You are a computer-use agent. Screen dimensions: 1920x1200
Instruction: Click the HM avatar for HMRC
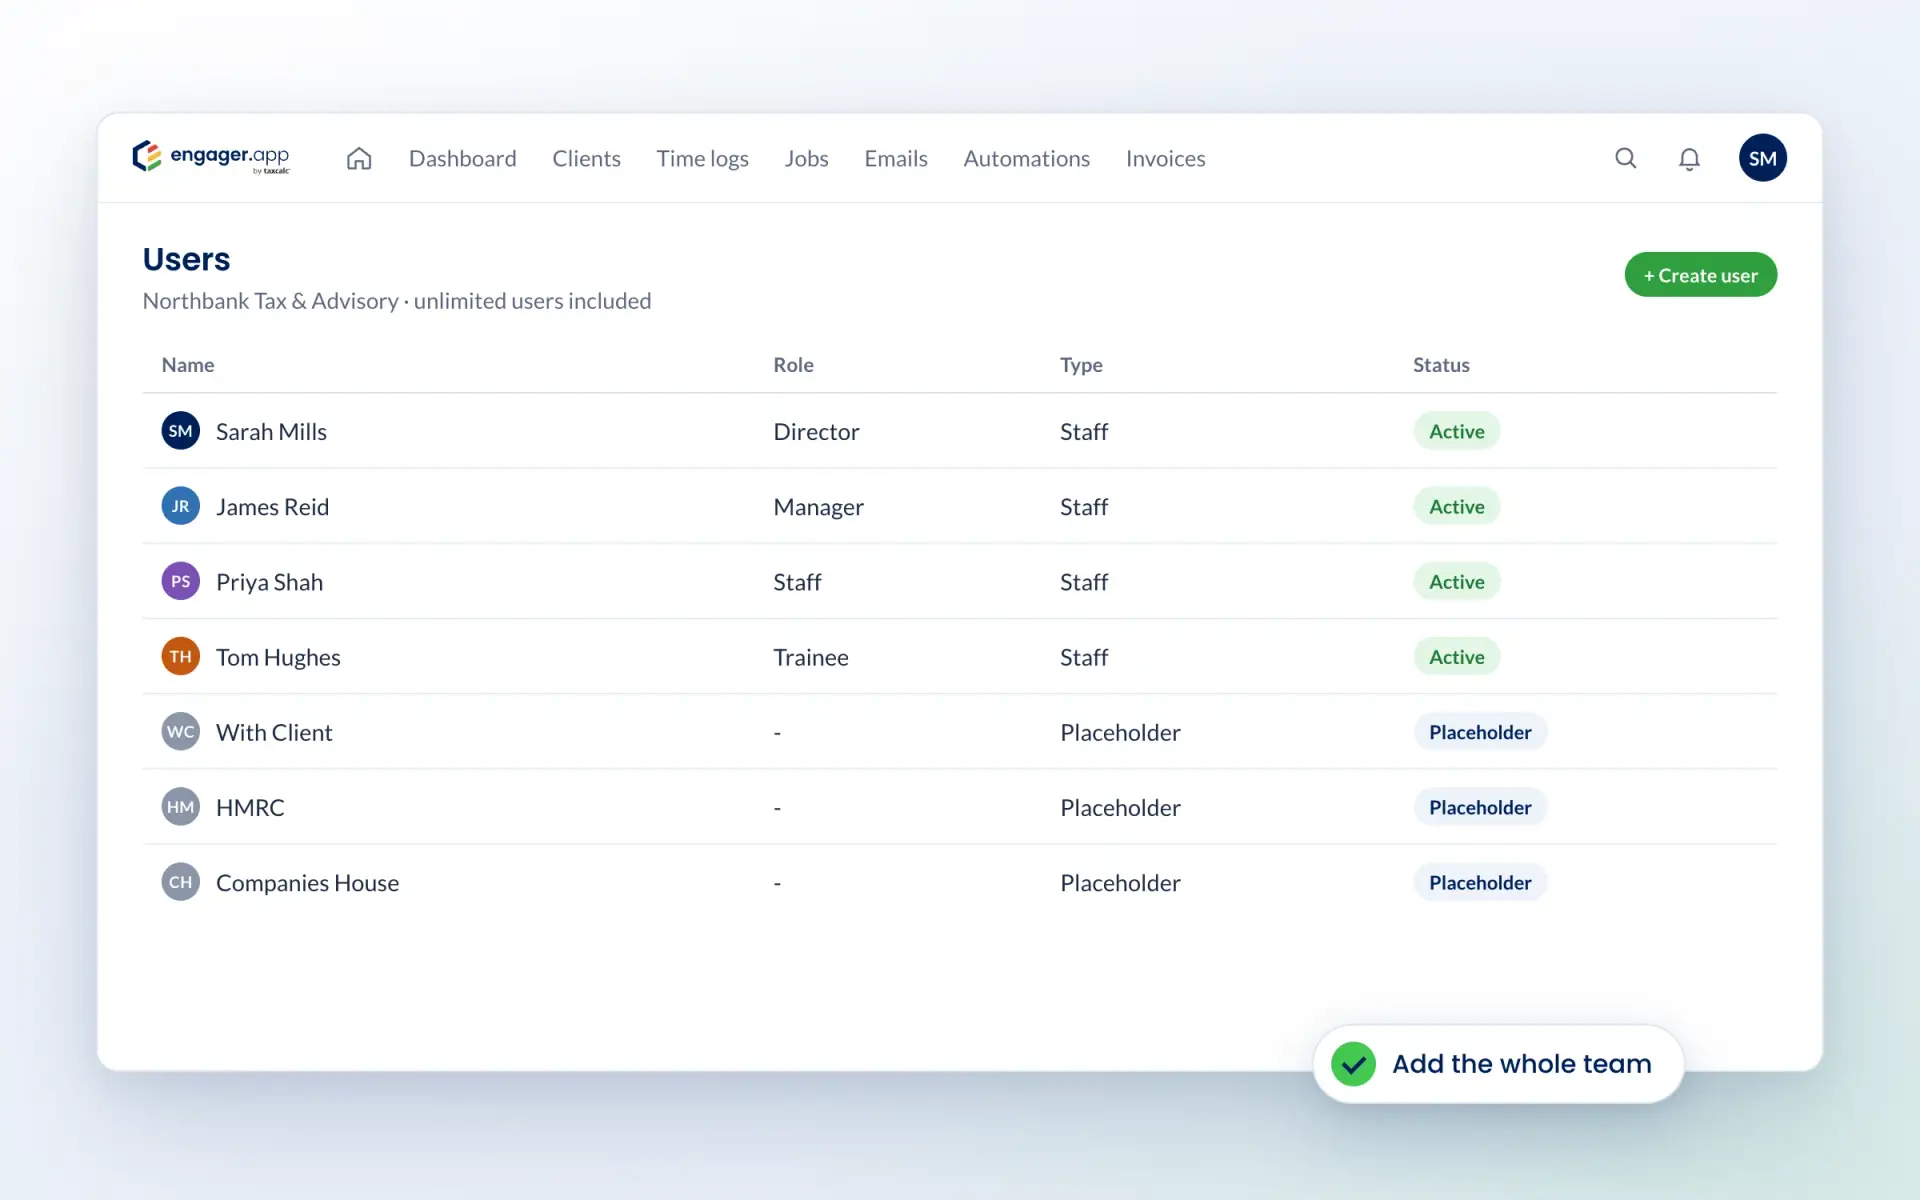tap(180, 806)
